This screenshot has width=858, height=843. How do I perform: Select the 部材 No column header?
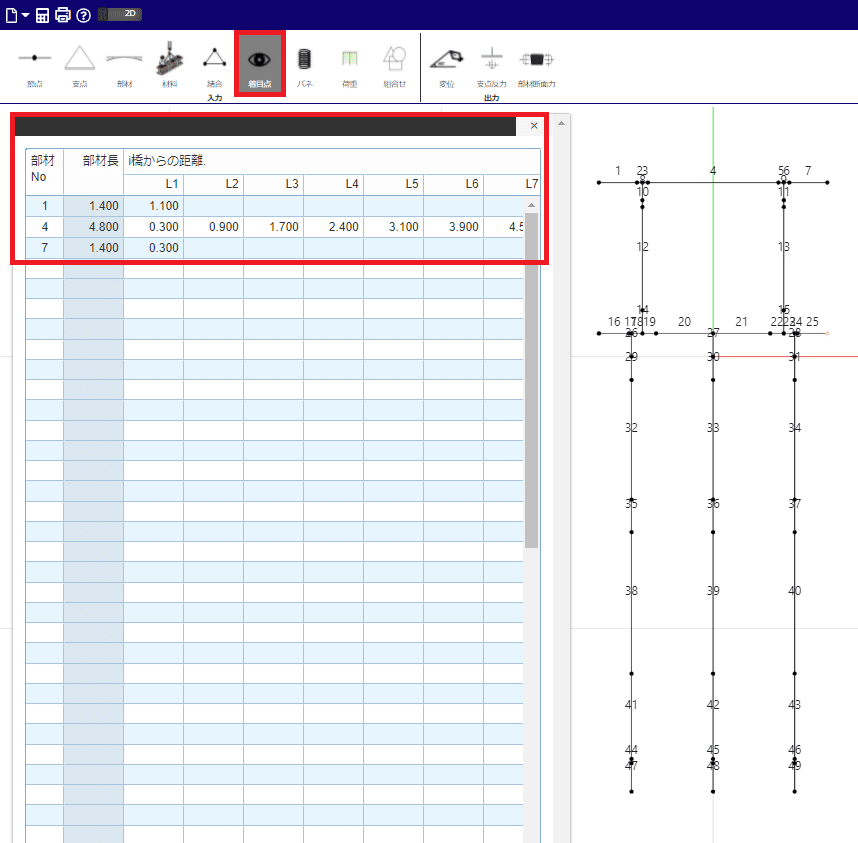pyautogui.click(x=44, y=171)
